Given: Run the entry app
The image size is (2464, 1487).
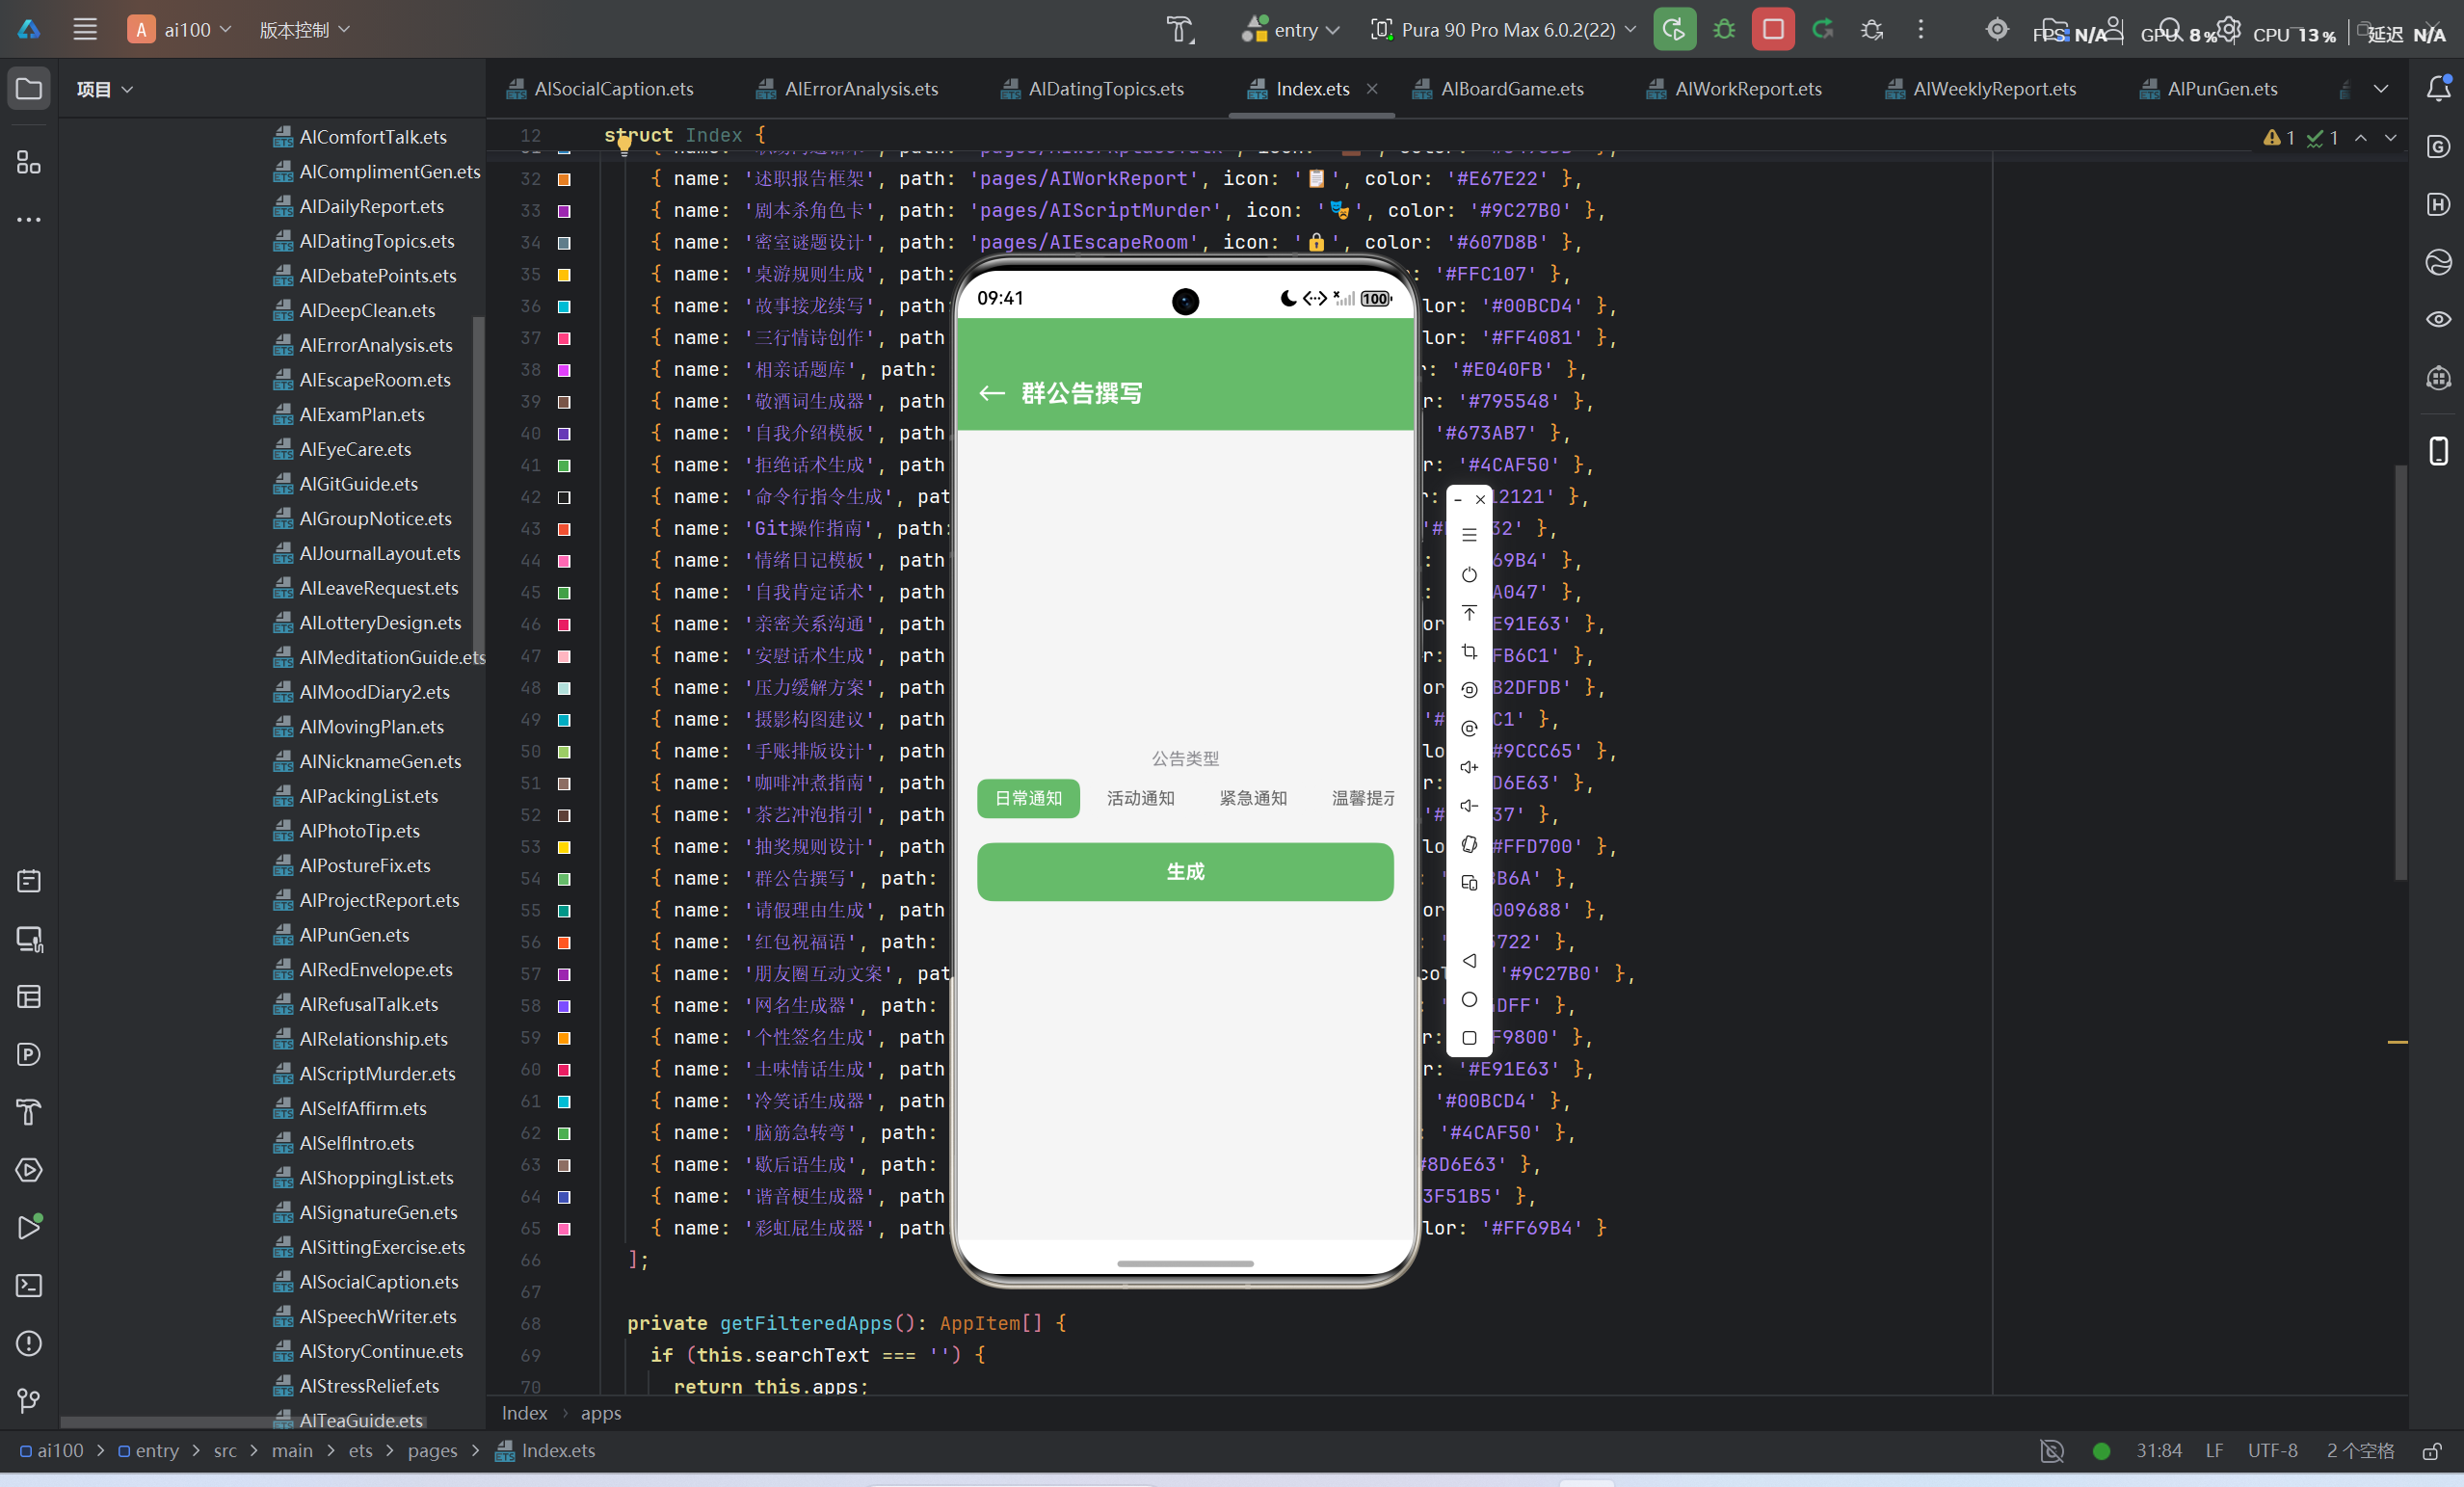Looking at the screenshot, I should pos(1674,29).
